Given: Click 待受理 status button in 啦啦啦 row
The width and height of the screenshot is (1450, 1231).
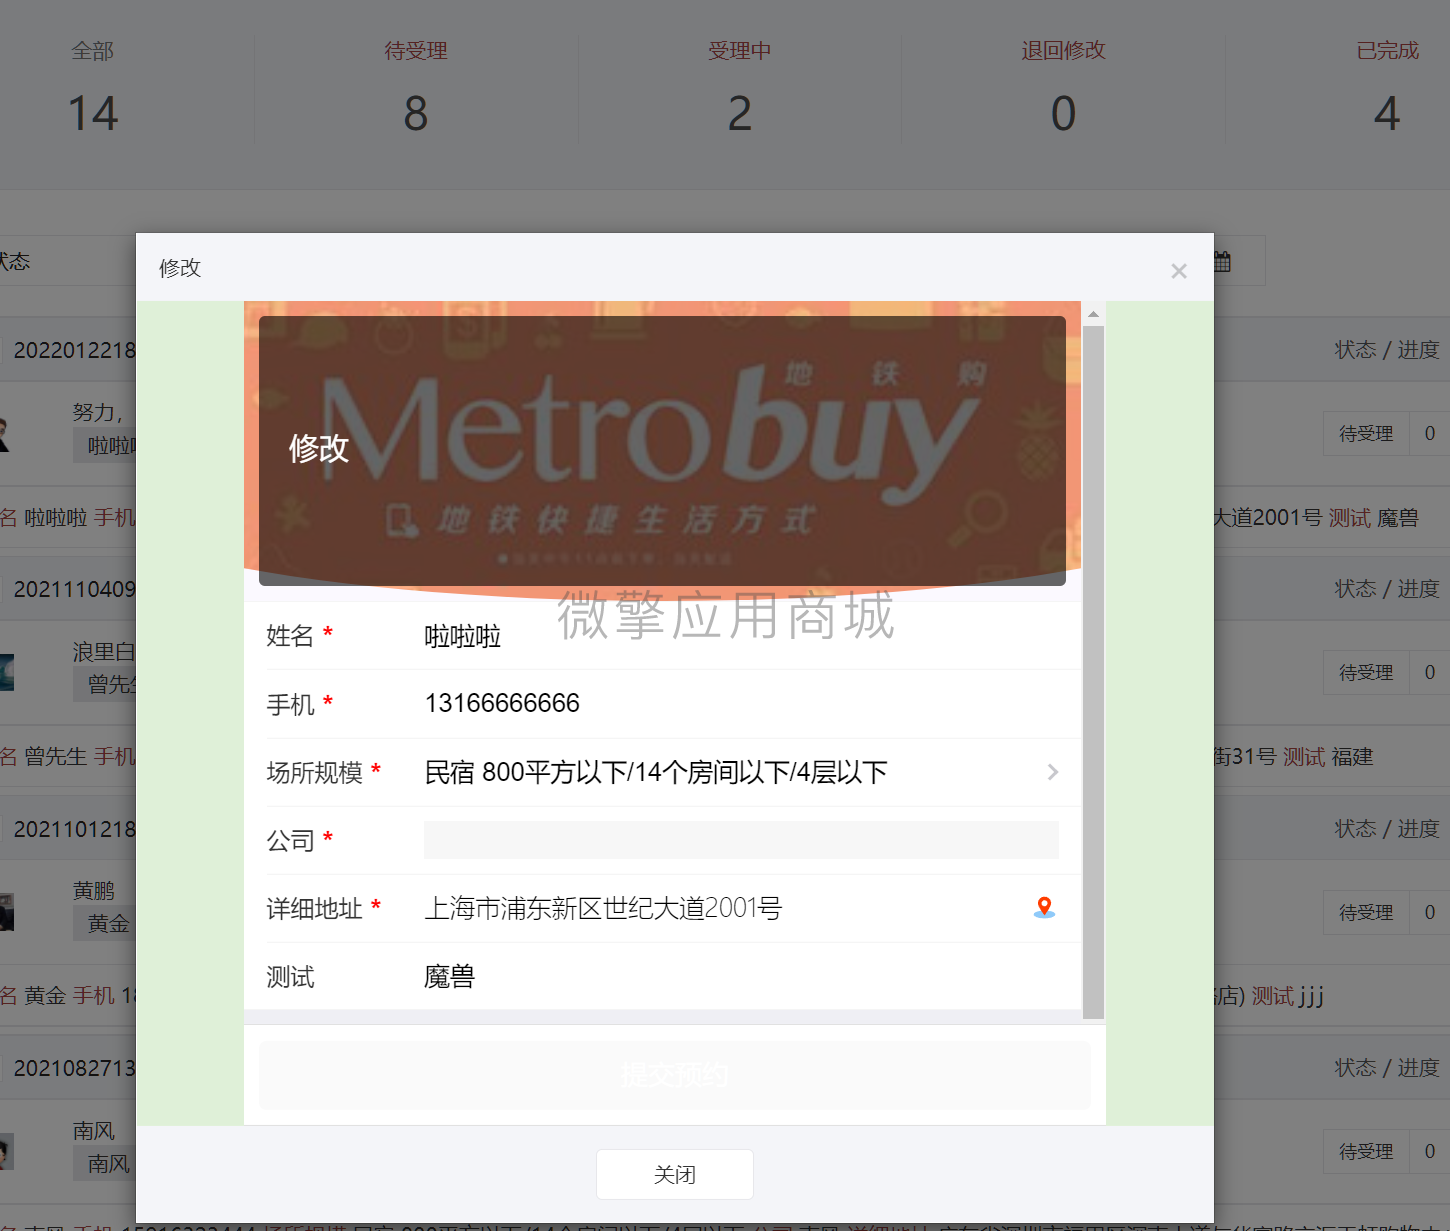Looking at the screenshot, I should [1366, 434].
